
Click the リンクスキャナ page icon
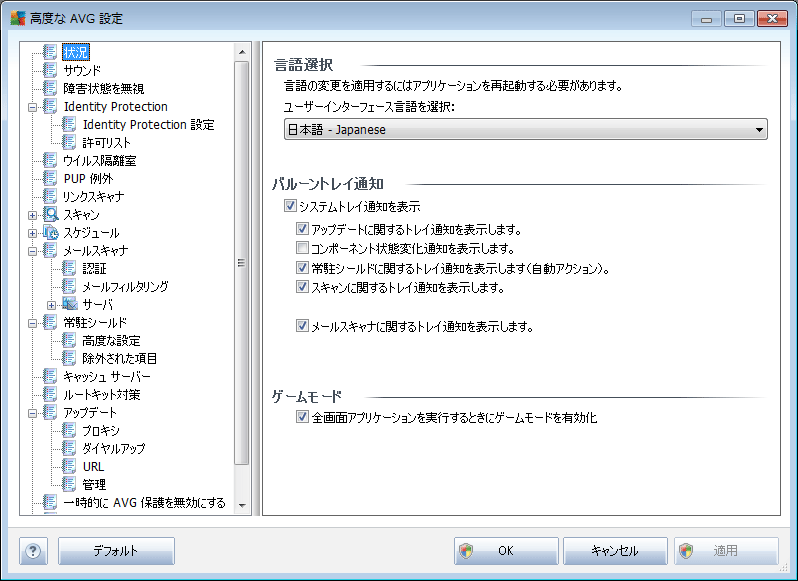(50, 196)
